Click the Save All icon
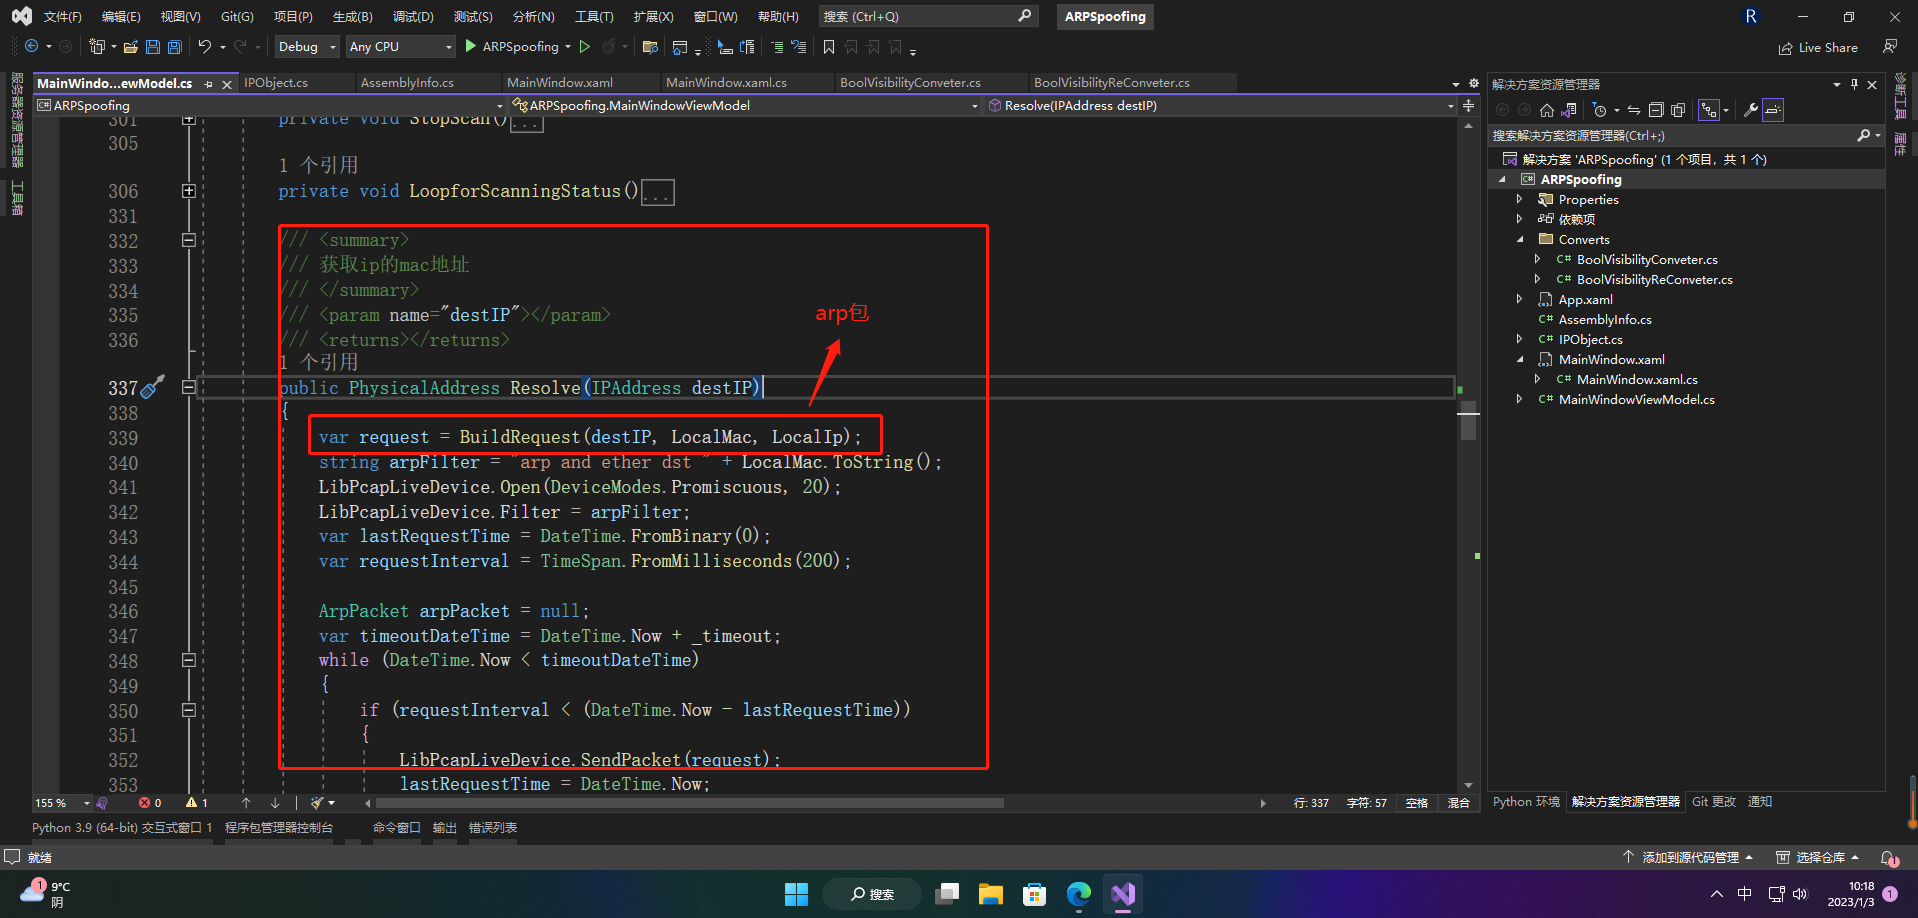Screen dimensions: 1918x918 175,46
